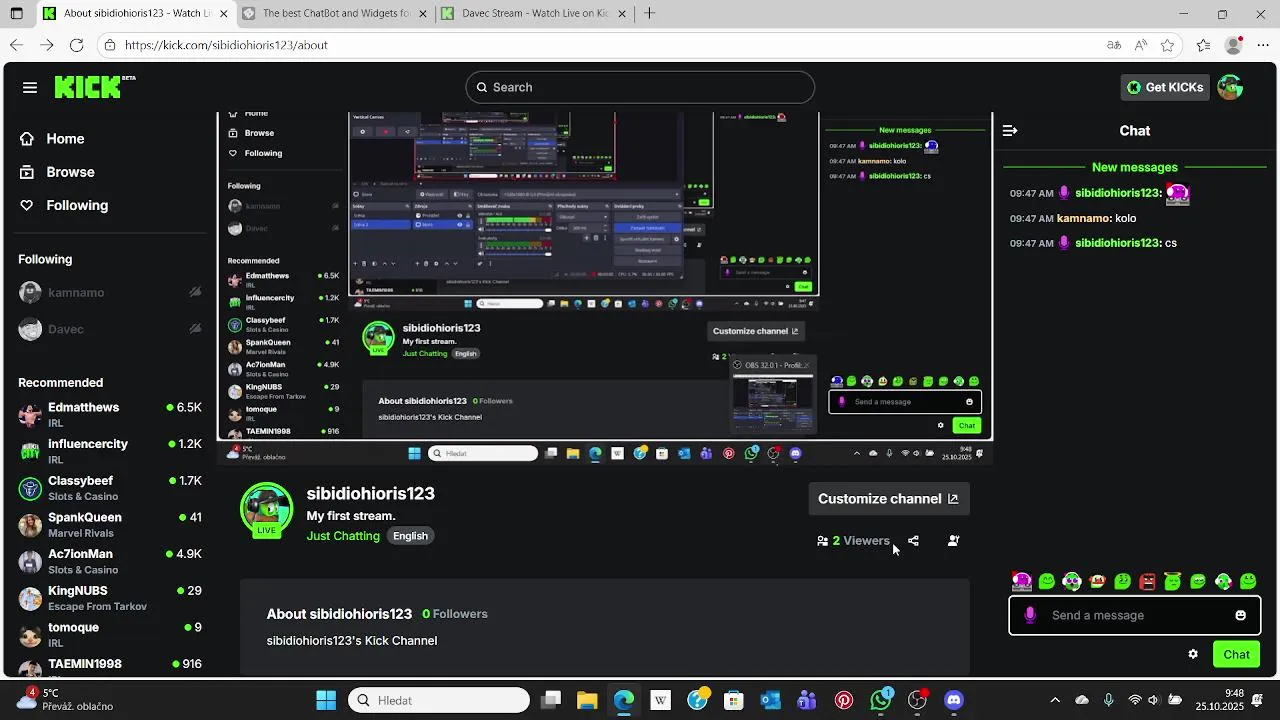Open recommended channel Classybeef
Viewport: 1280px width, 720px height.
[x=110, y=488]
